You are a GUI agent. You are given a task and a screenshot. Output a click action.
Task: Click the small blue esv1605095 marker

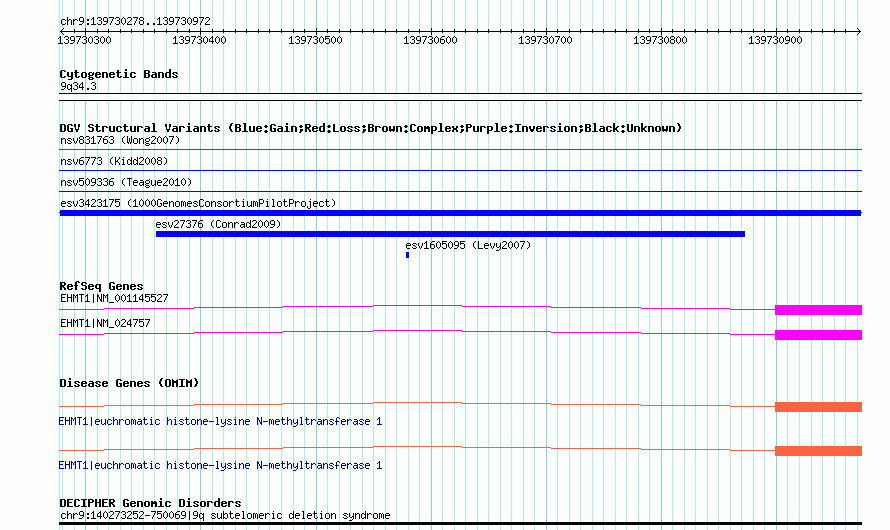pyautogui.click(x=408, y=255)
